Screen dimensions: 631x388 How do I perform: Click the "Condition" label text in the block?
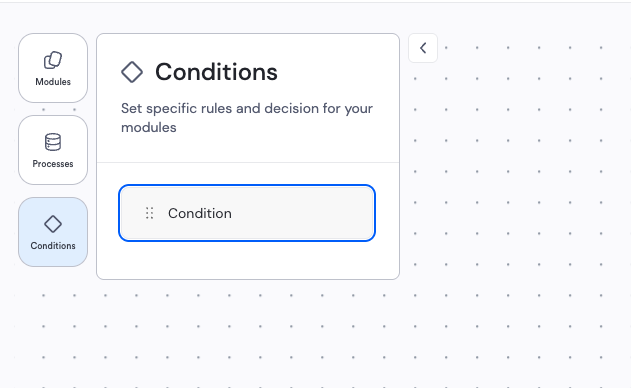pyautogui.click(x=200, y=213)
